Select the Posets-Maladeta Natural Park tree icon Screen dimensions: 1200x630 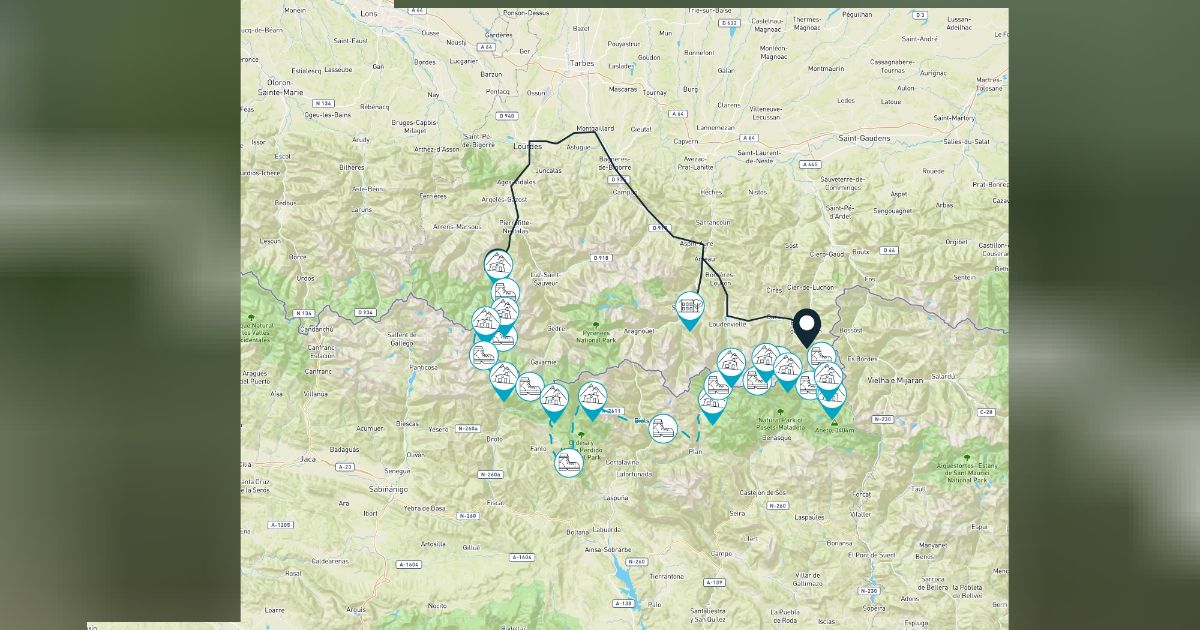[x=780, y=412]
